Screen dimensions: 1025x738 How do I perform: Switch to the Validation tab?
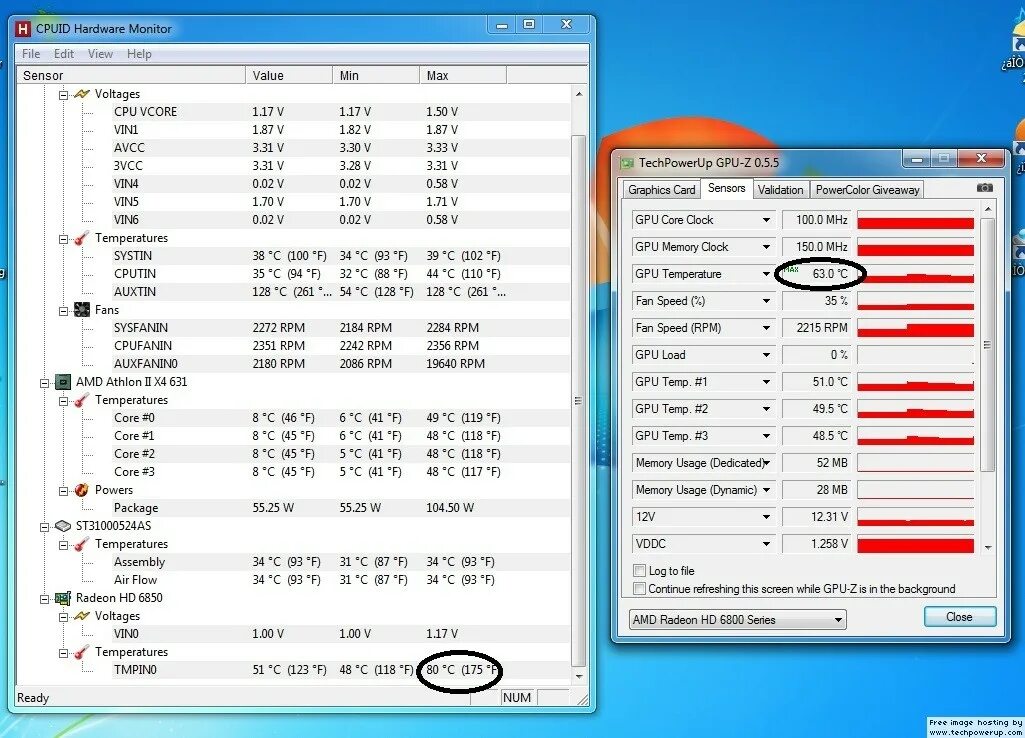pyautogui.click(x=781, y=190)
